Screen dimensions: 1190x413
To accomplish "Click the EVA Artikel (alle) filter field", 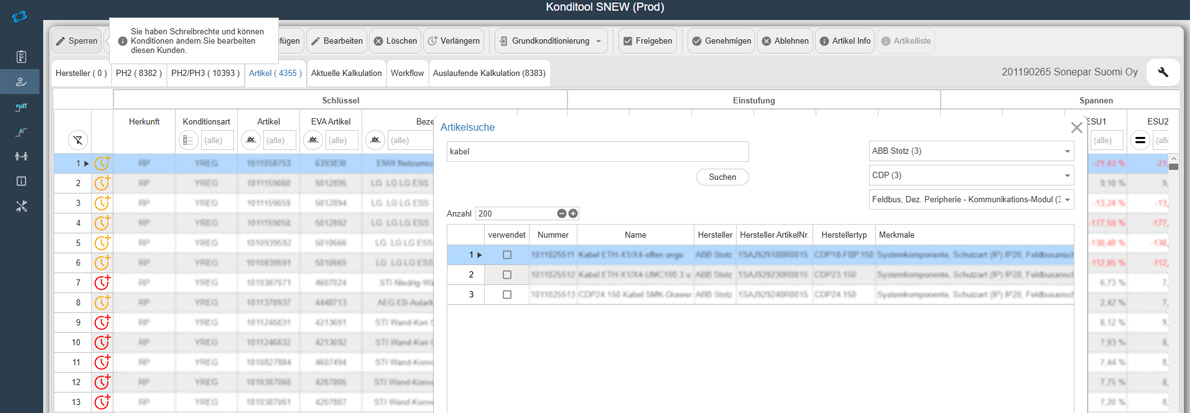I will pyautogui.click(x=342, y=140).
